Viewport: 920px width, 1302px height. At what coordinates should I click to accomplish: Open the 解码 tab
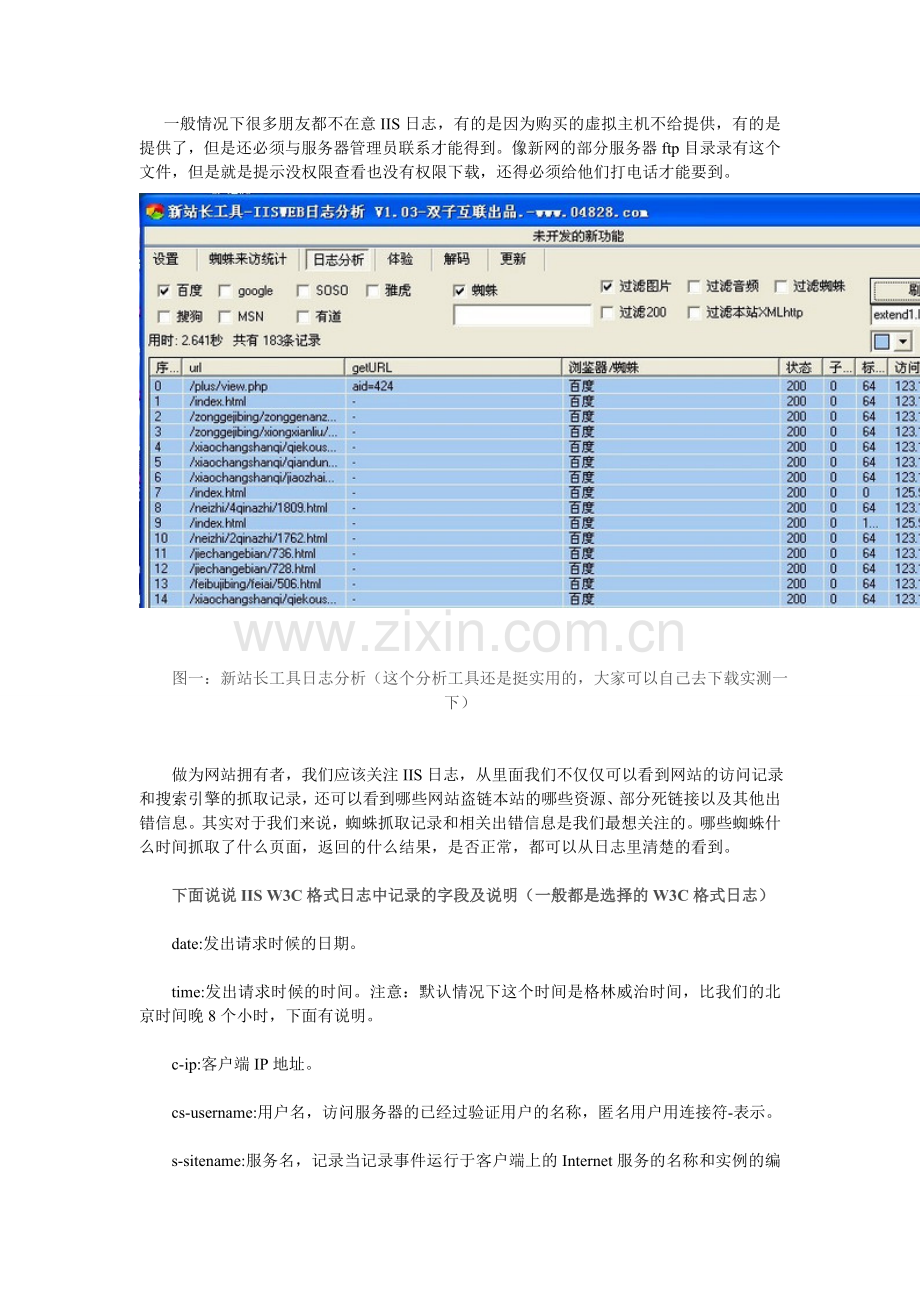coord(456,260)
